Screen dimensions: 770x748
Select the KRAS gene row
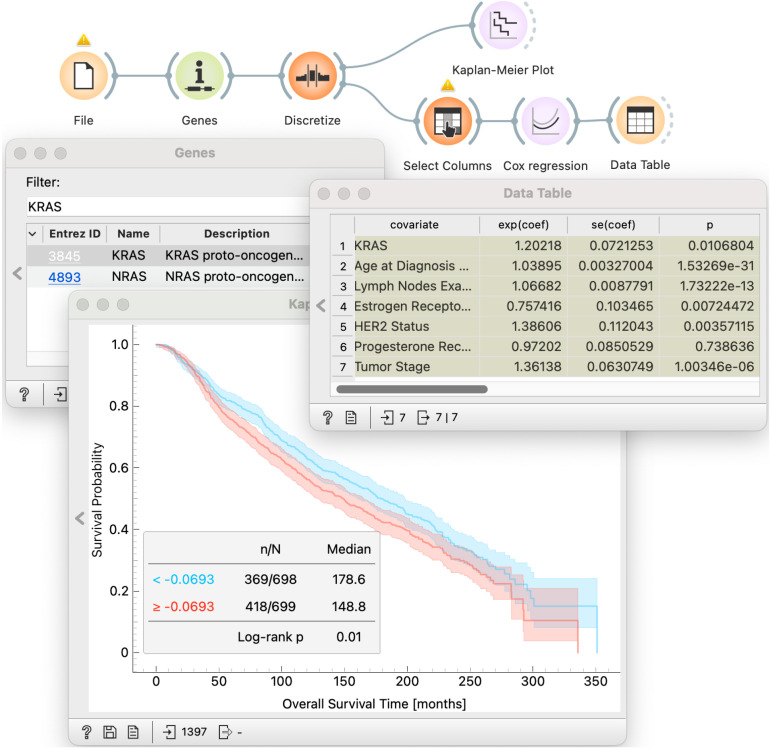point(168,255)
